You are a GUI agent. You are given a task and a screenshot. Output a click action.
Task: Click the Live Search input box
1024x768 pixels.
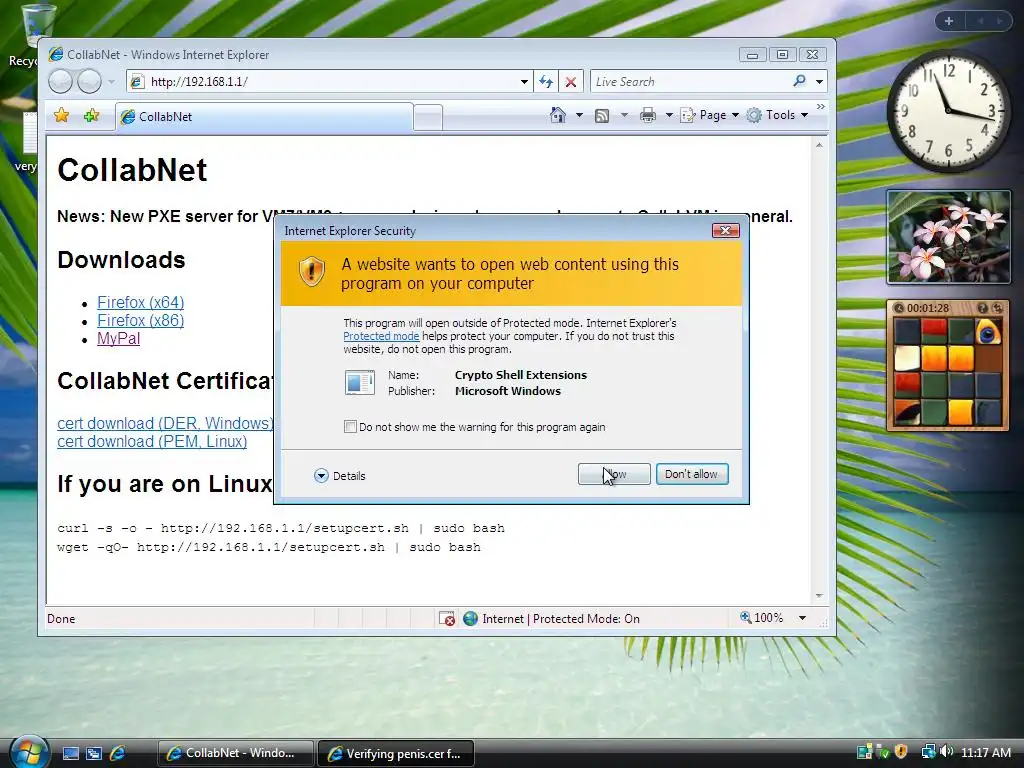click(x=690, y=82)
